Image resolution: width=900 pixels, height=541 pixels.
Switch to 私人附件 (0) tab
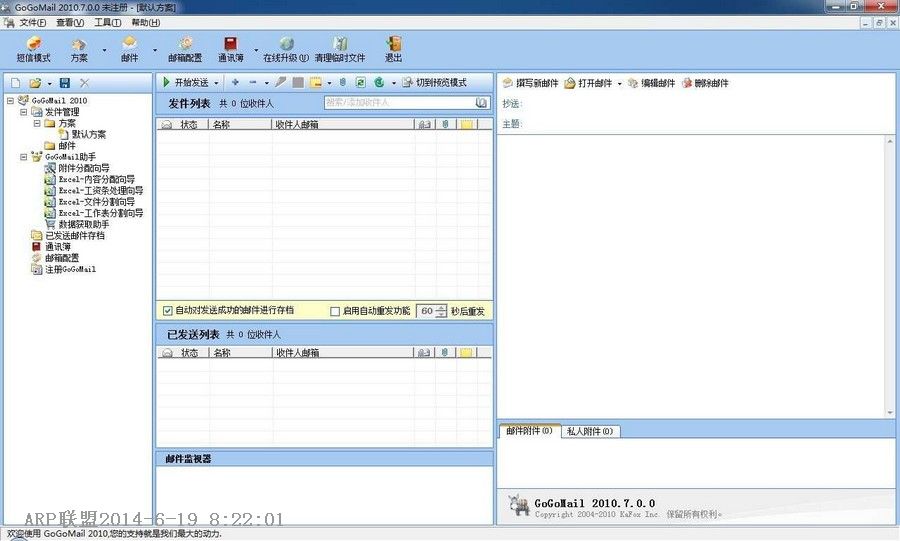click(589, 431)
